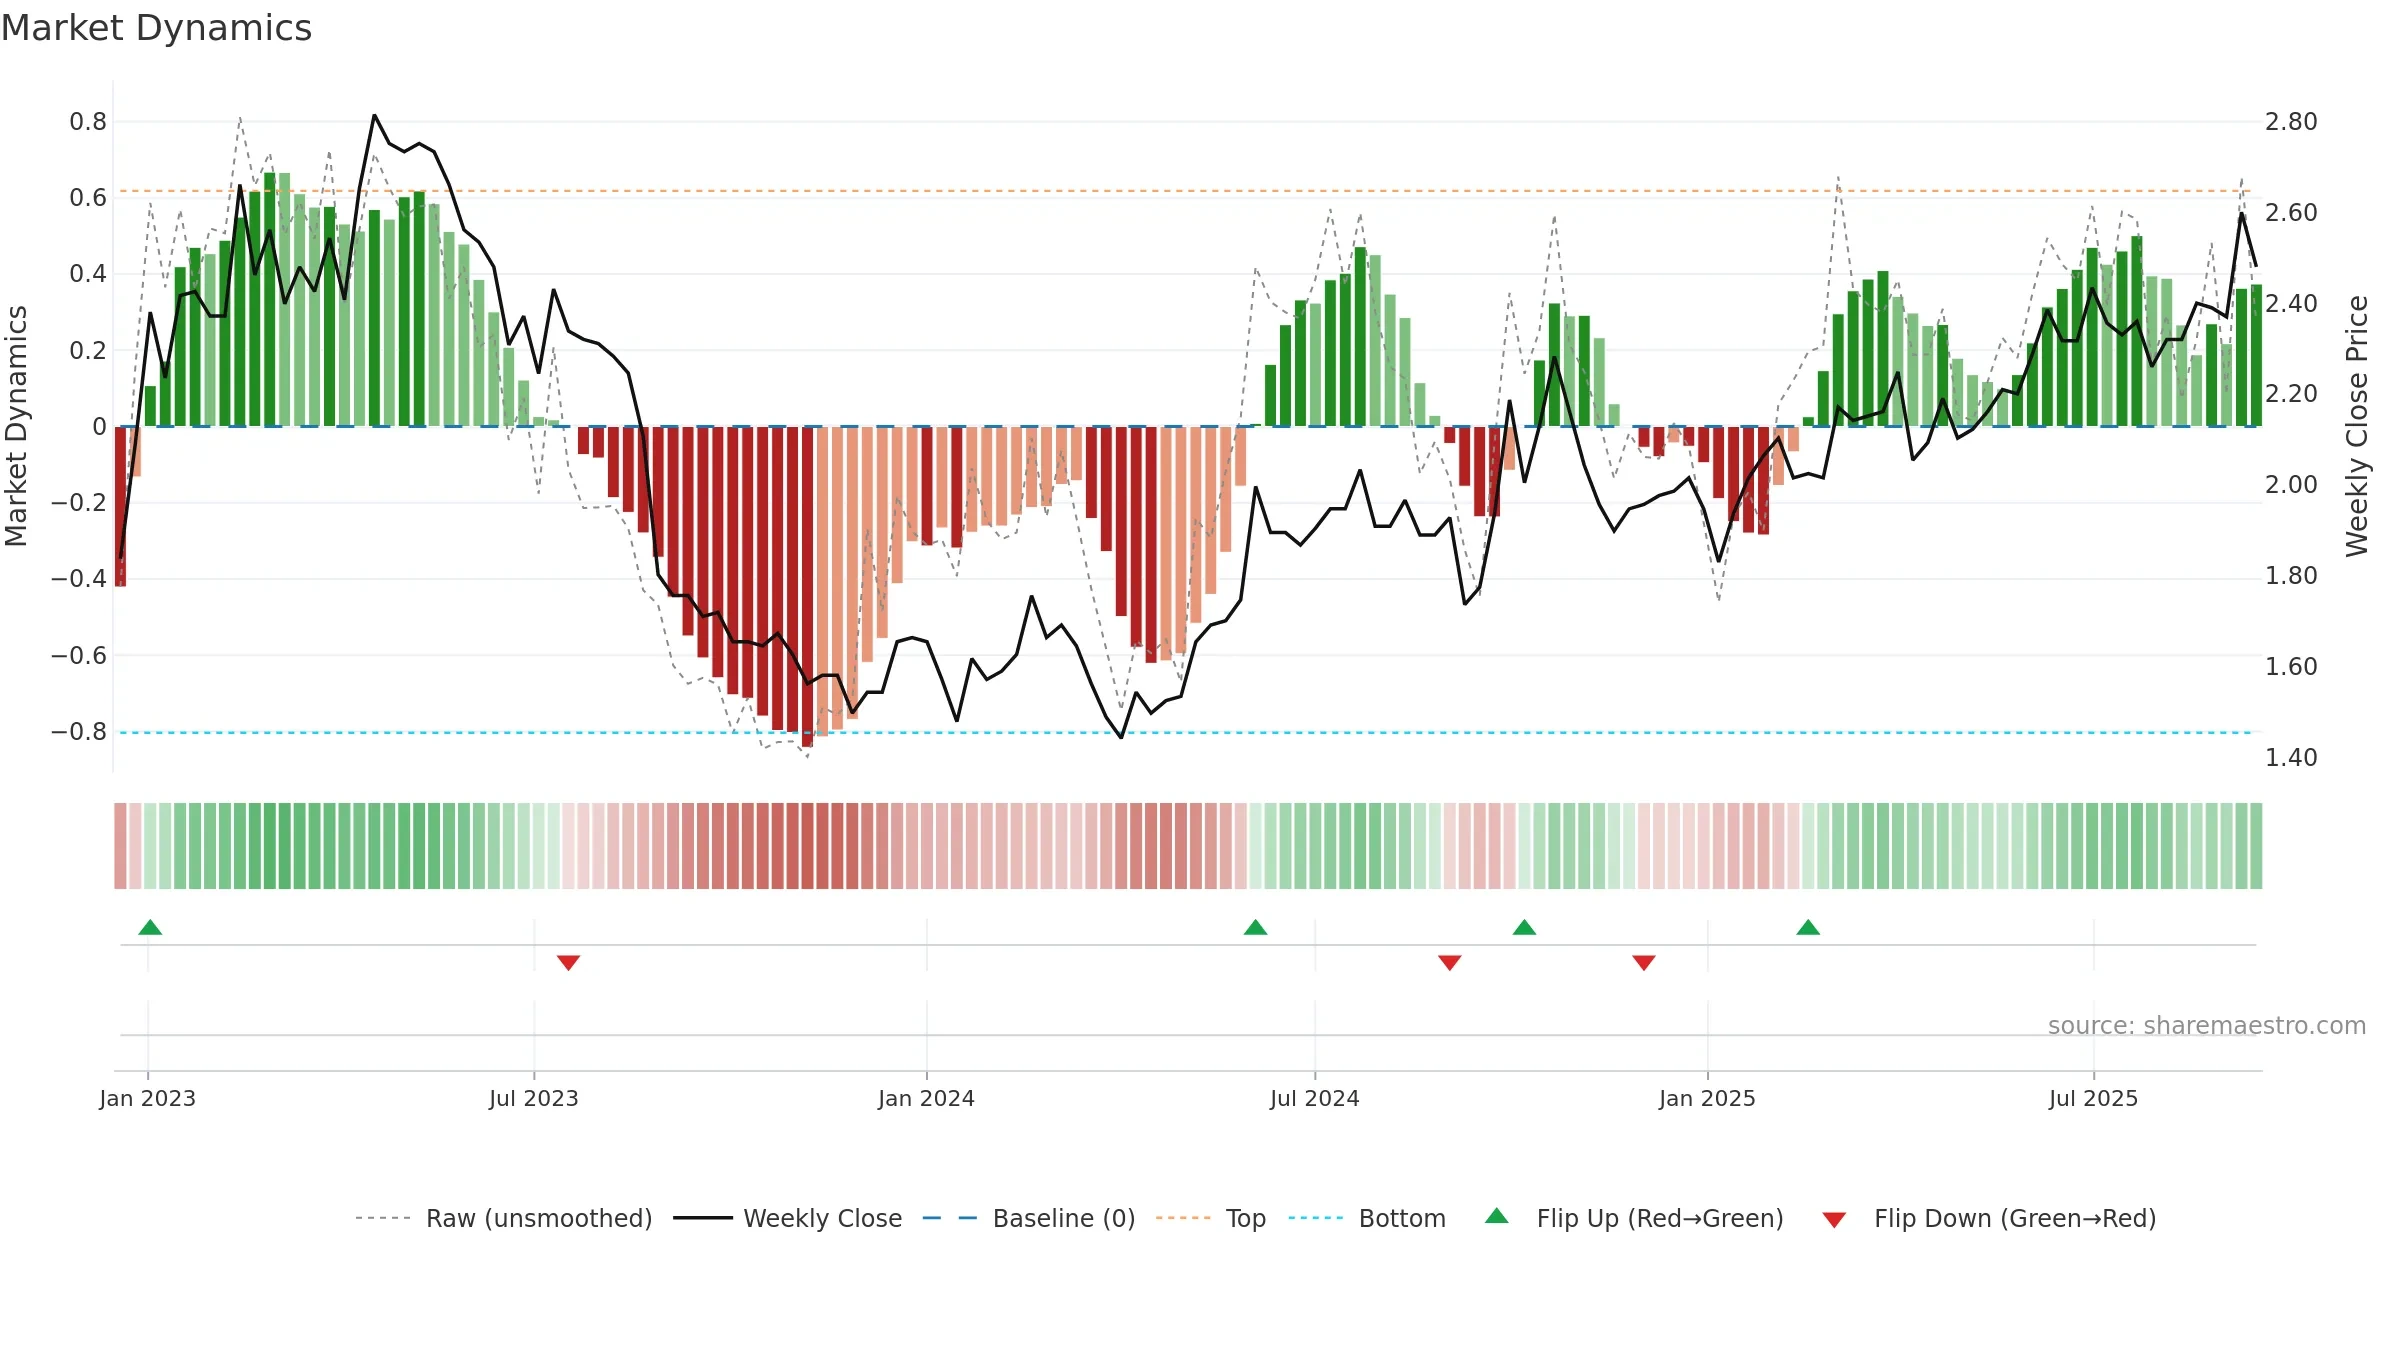
Task: Toggle the Bottom legend entry
Action: (x=1367, y=1218)
